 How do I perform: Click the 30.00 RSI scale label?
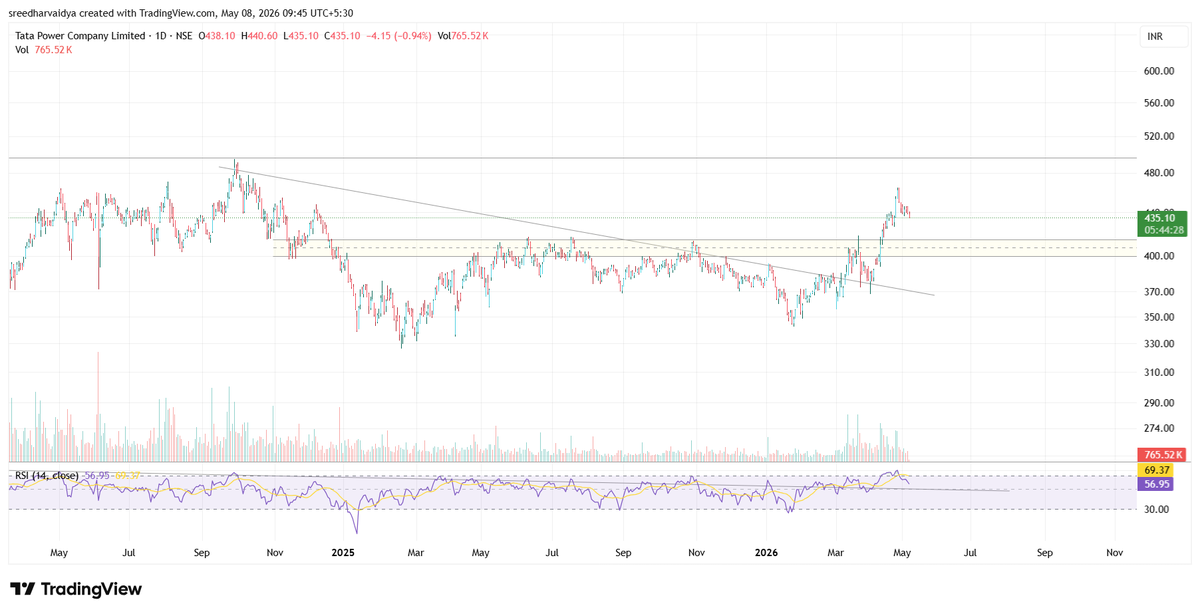pos(1156,510)
